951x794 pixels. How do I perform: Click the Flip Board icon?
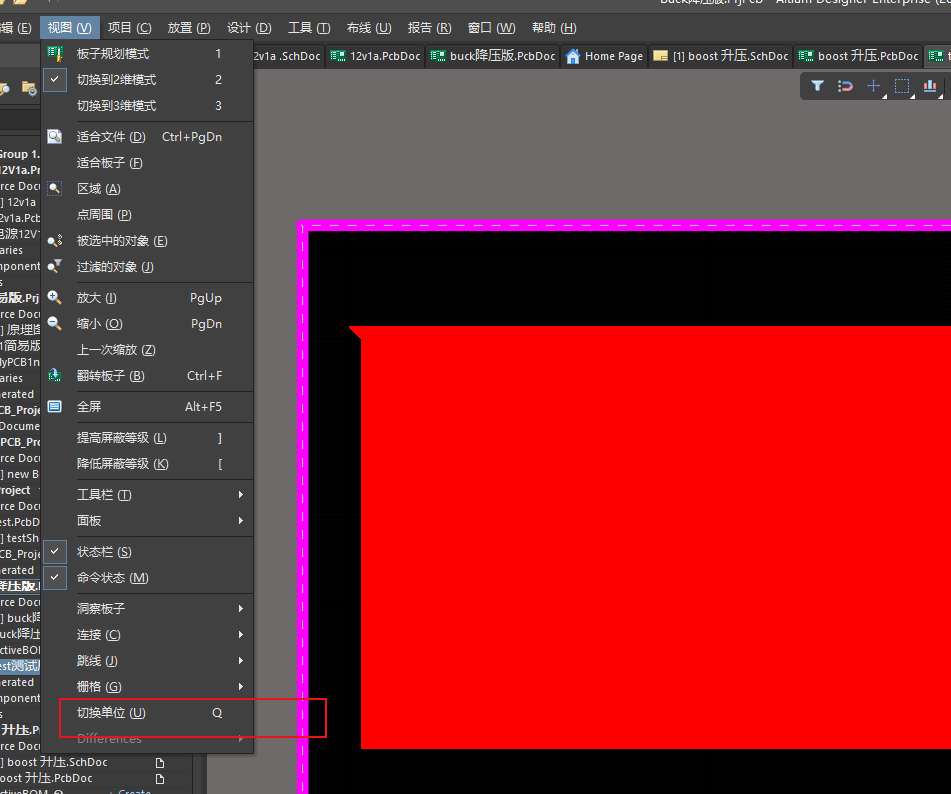click(x=55, y=375)
